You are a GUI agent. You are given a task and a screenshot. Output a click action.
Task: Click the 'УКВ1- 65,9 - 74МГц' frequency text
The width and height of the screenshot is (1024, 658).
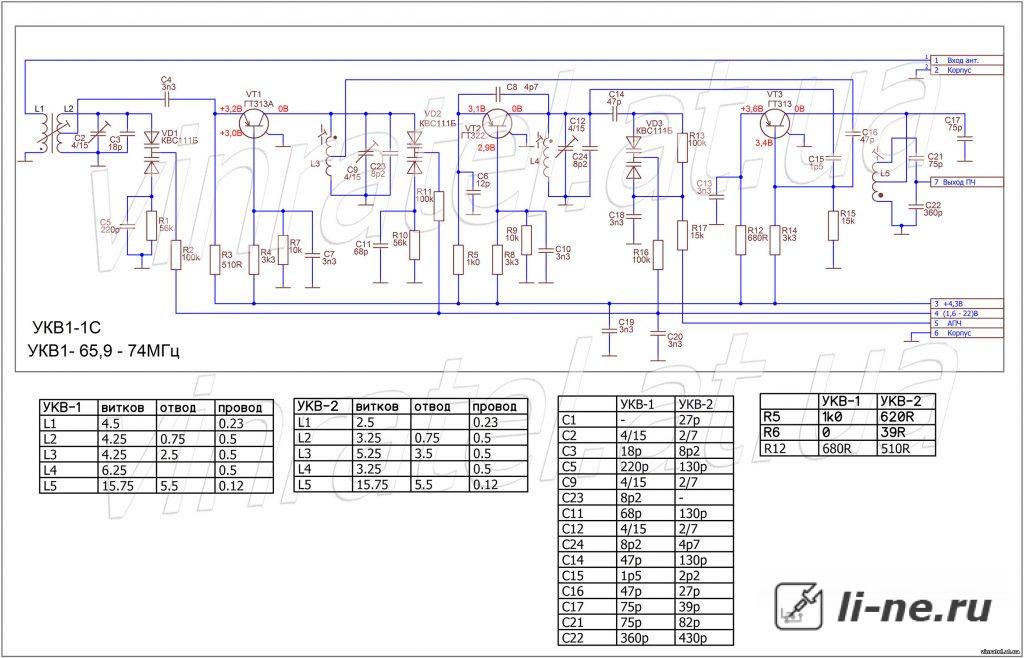[104, 350]
